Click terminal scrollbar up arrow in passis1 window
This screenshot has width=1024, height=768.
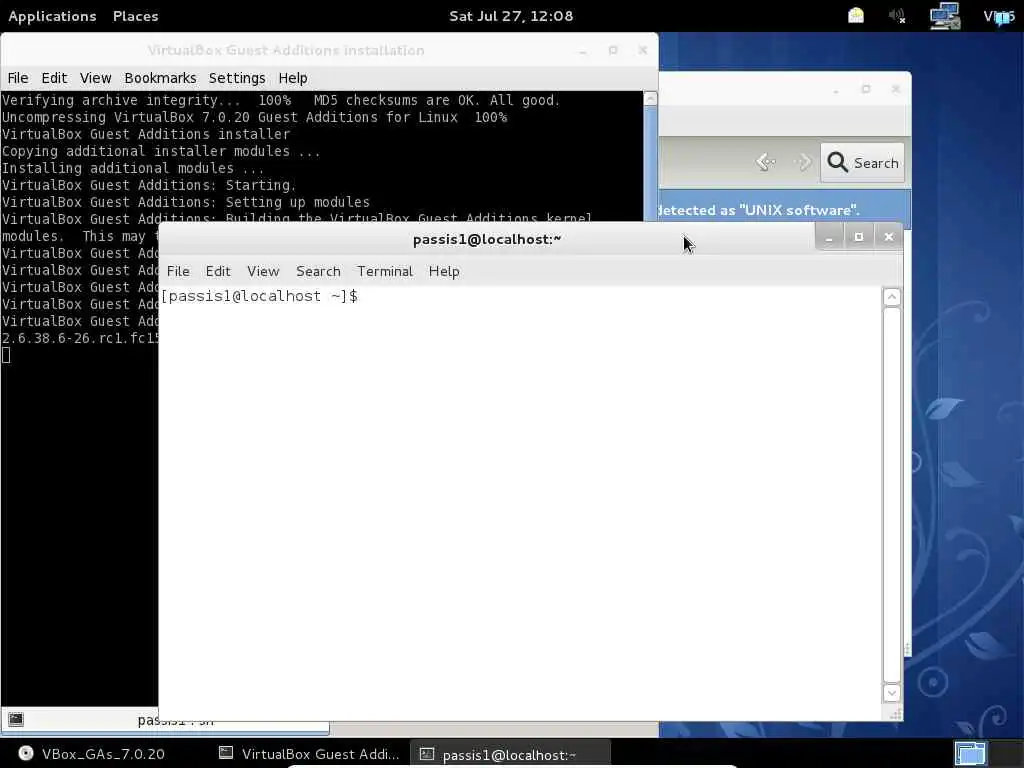coord(892,297)
